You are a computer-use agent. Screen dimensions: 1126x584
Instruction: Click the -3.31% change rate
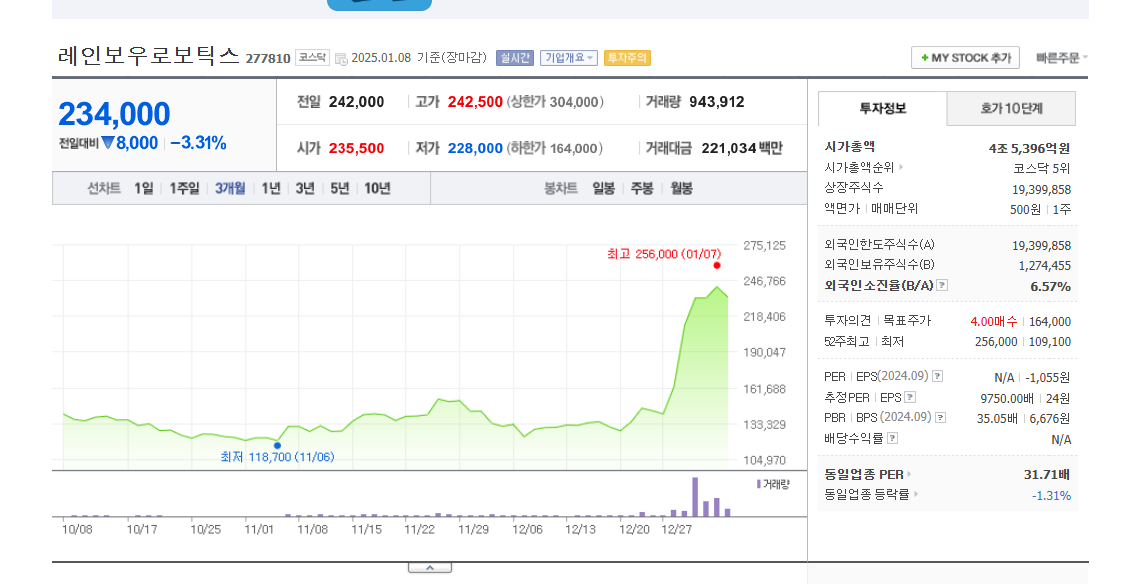tap(198, 143)
